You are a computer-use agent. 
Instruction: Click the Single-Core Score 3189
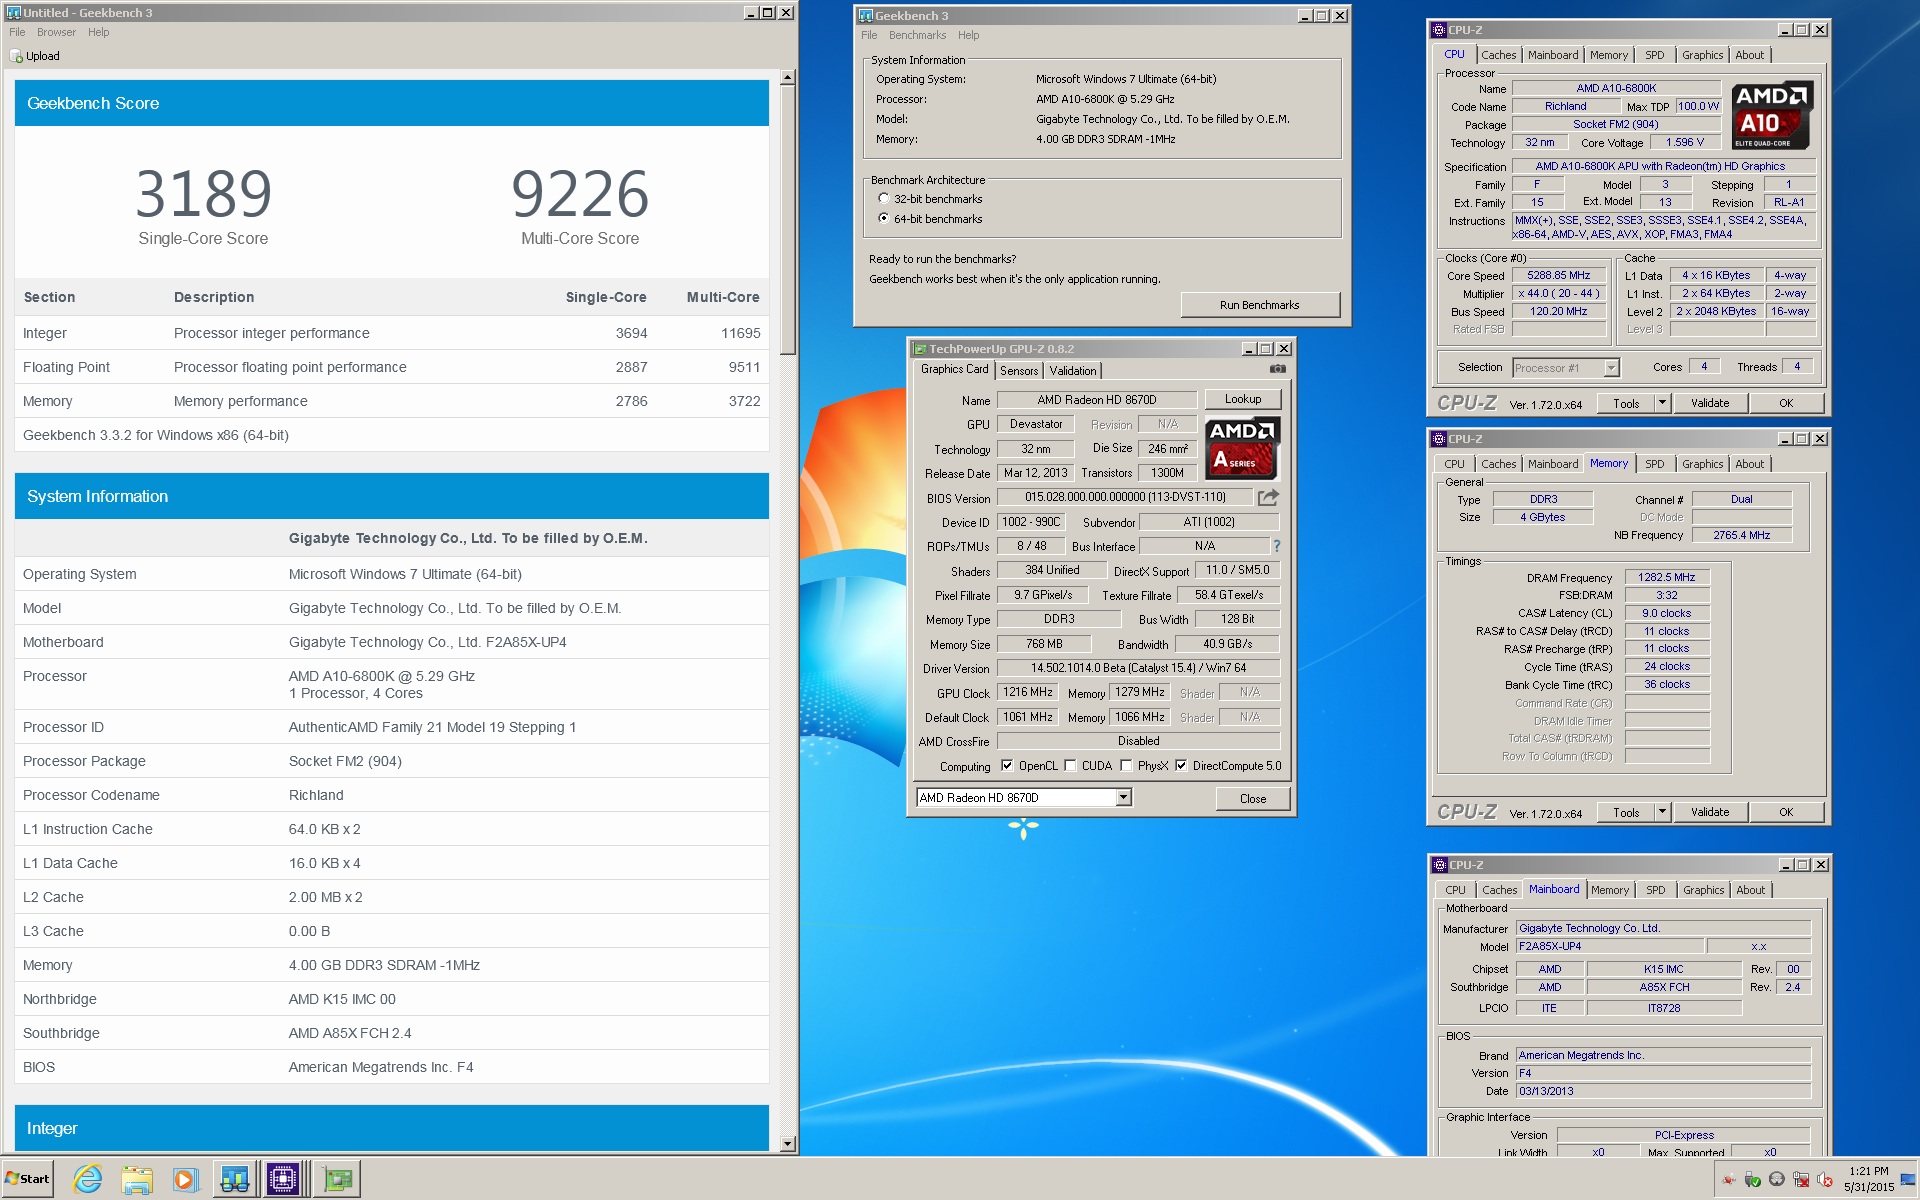[203, 194]
